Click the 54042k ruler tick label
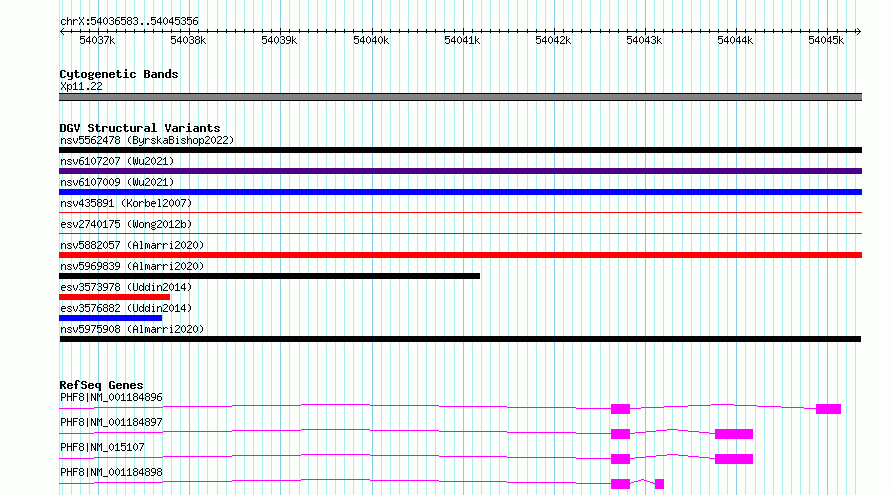The width and height of the screenshot is (890, 495). coord(553,40)
